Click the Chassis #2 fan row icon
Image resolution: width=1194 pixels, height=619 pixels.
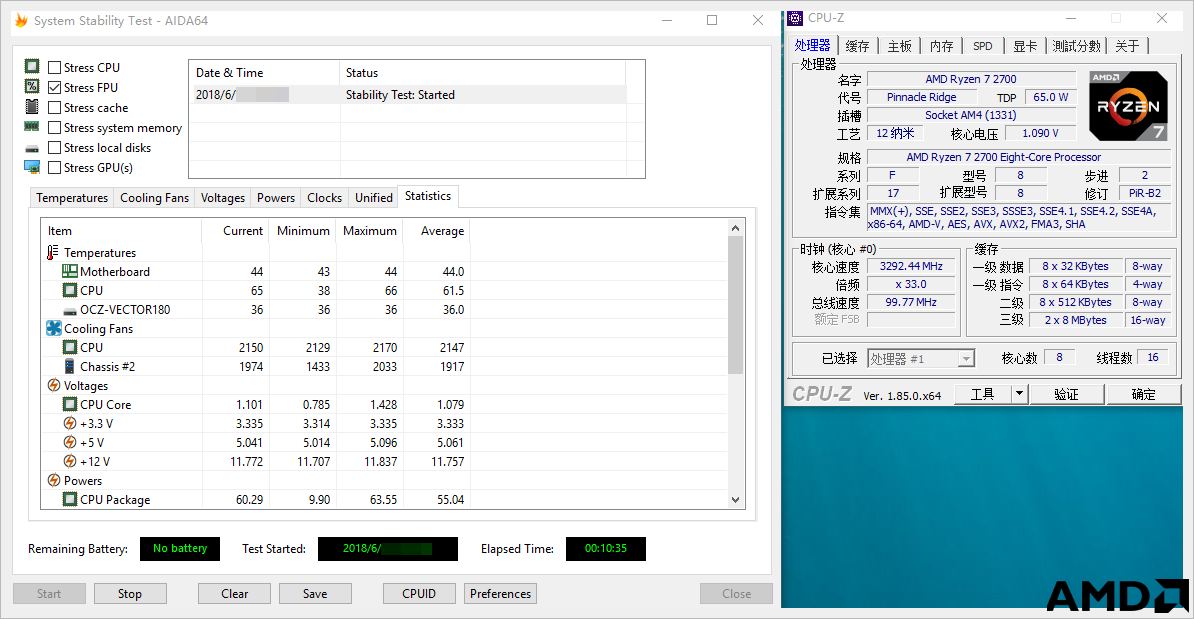tap(70, 366)
